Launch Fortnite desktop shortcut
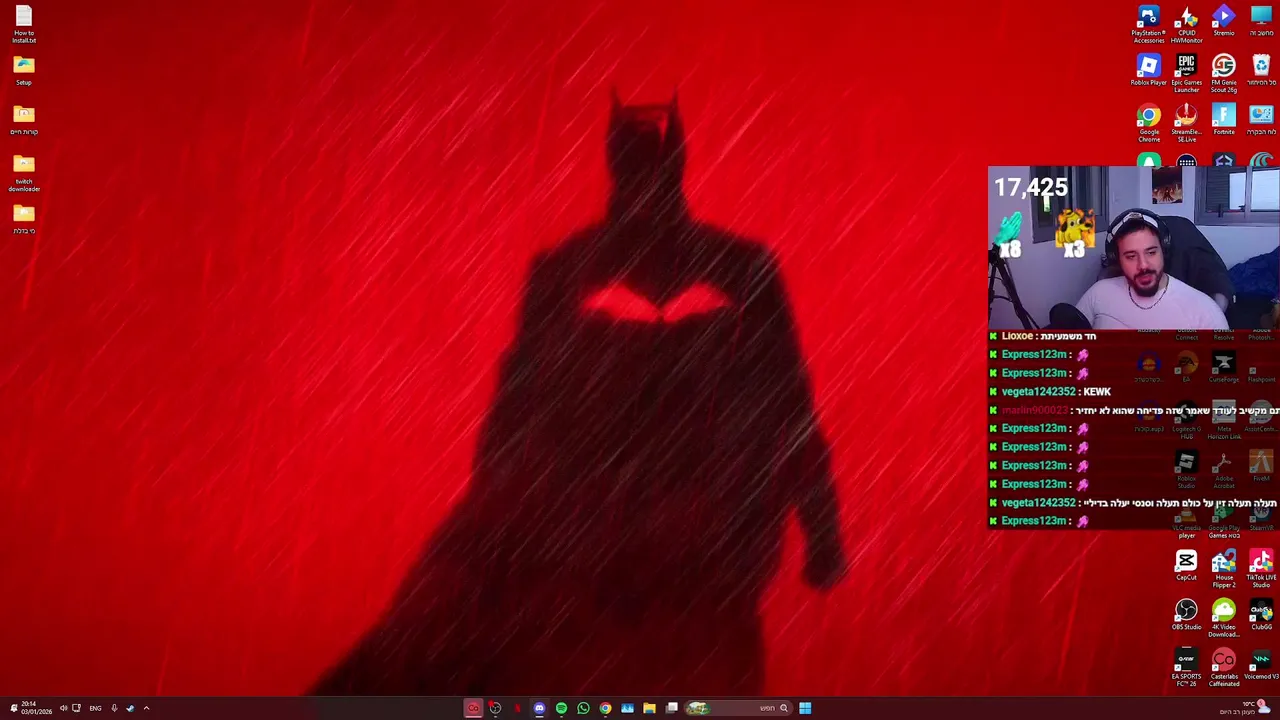The width and height of the screenshot is (1280, 720). point(1224,120)
